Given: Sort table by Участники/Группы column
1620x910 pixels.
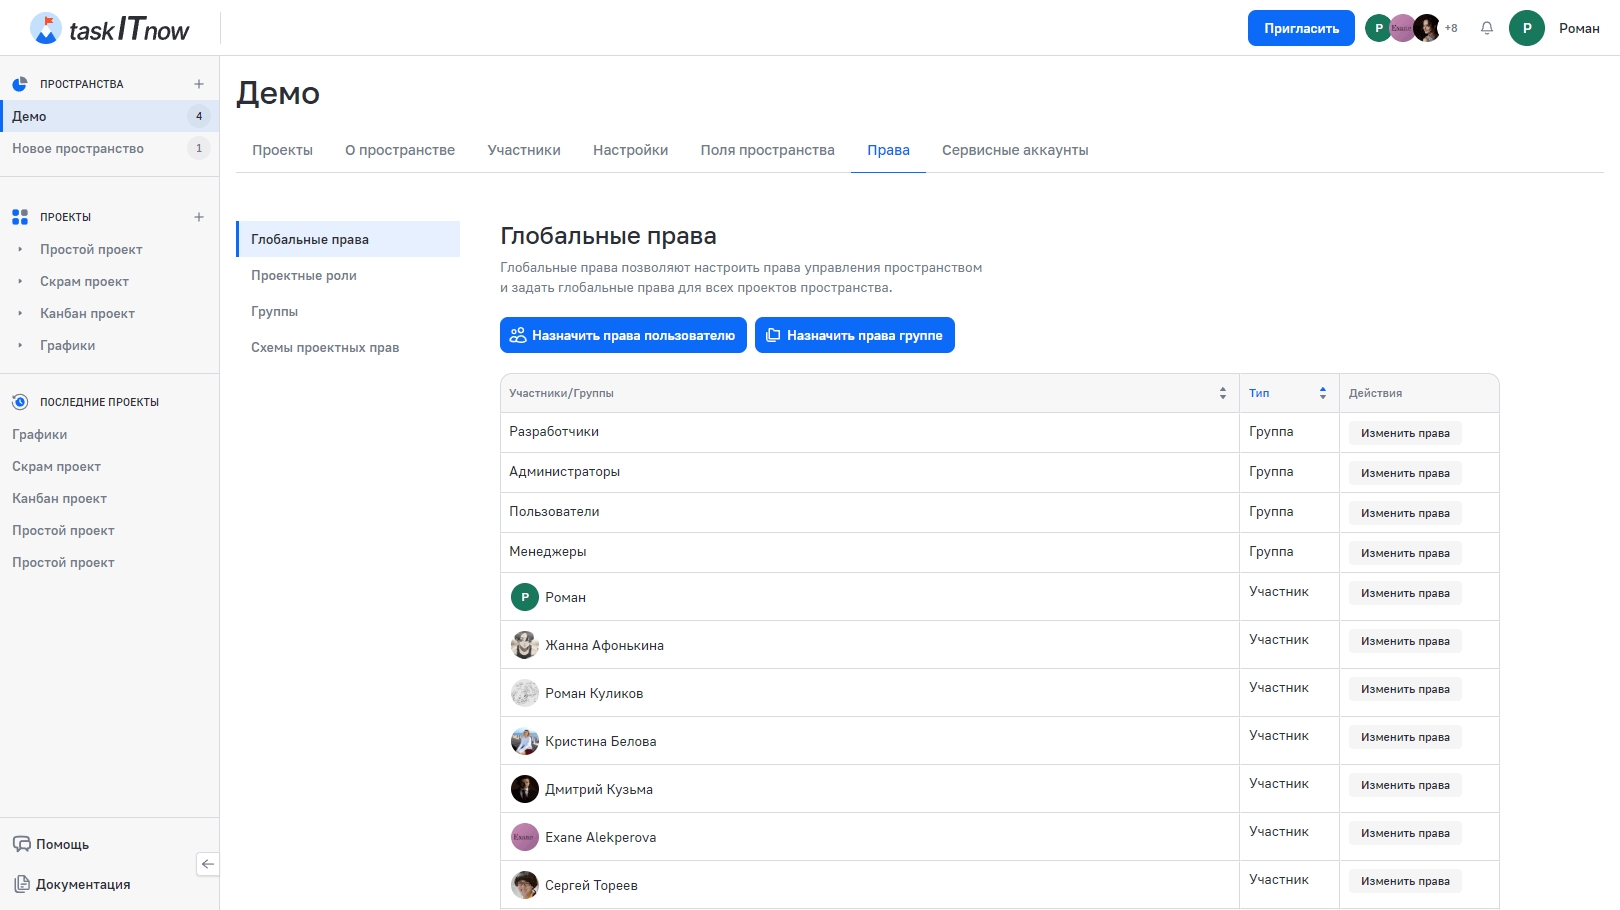Looking at the screenshot, I should coord(1222,393).
